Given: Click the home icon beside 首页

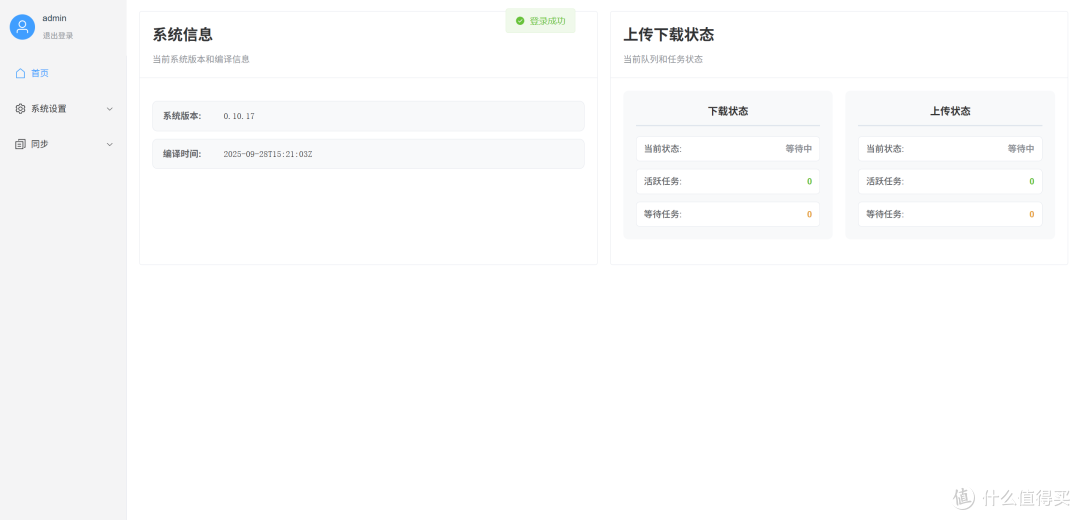Looking at the screenshot, I should tap(20, 73).
